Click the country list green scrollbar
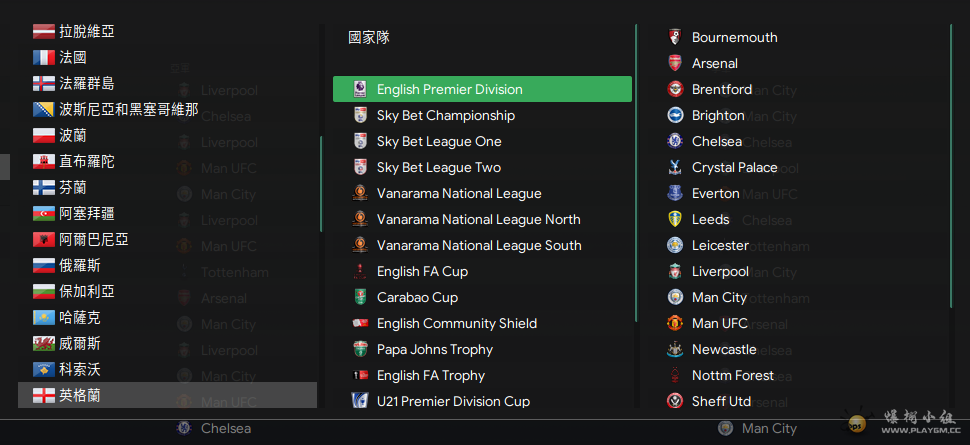 (321, 184)
